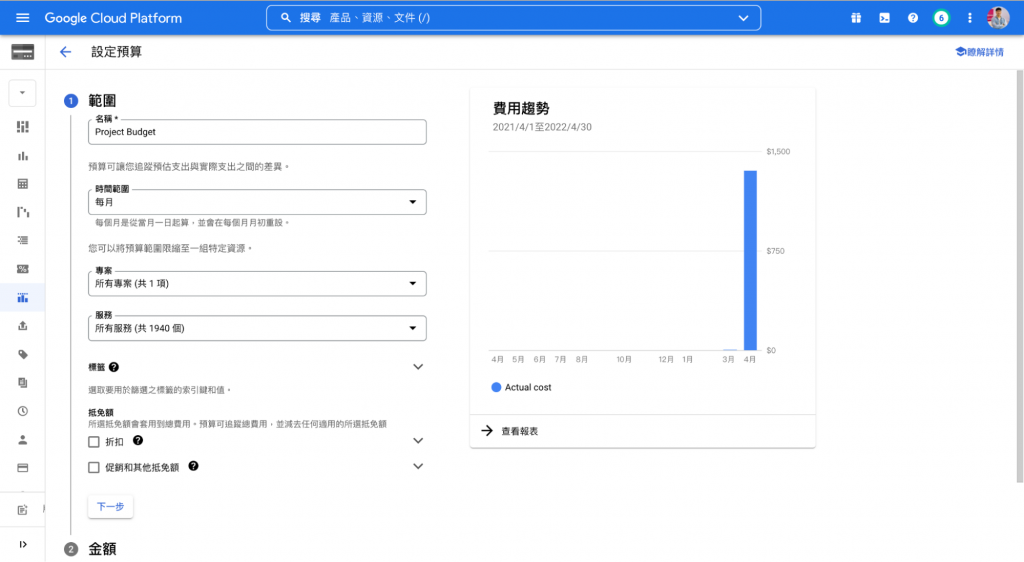Open the 服務 所有服務 dropdown
The width and height of the screenshot is (1024, 562).
pyautogui.click(x=257, y=328)
